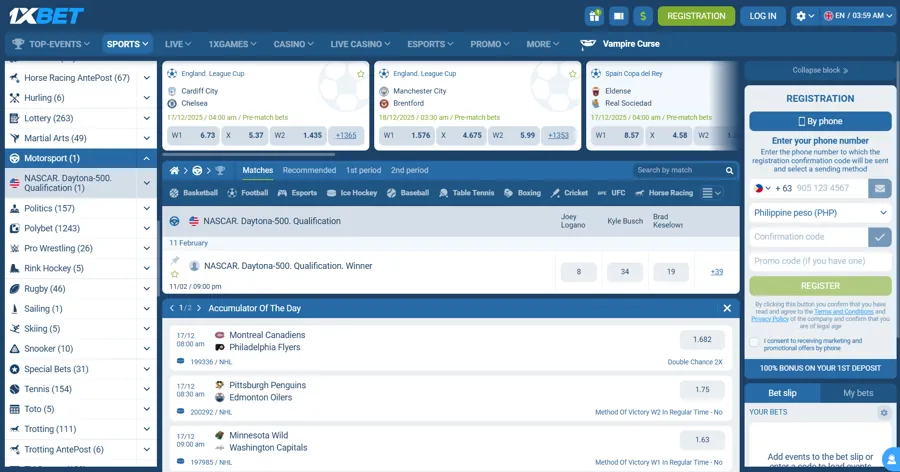Open the EN language and time dropdown
The width and height of the screenshot is (900, 472).
coord(853,16)
